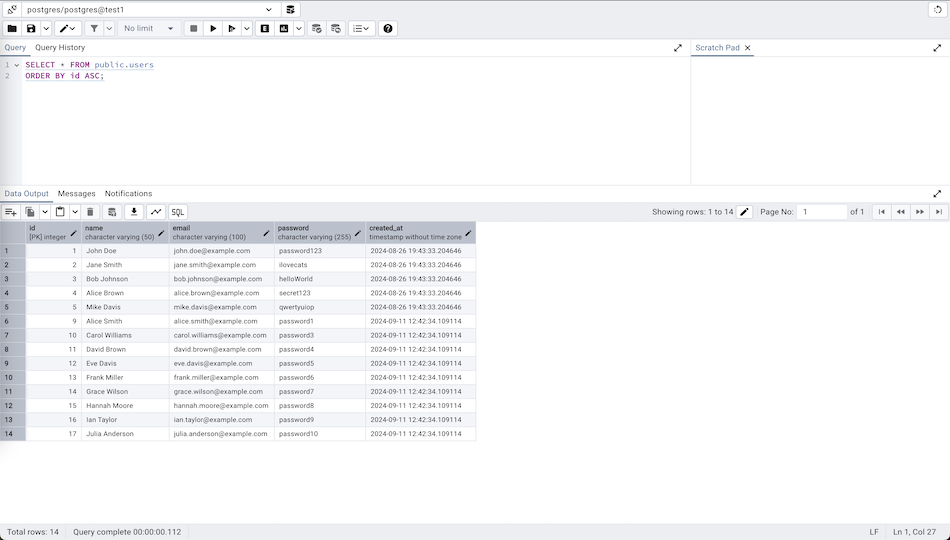Open the row limit 'No limit' dropdown

pos(147,29)
